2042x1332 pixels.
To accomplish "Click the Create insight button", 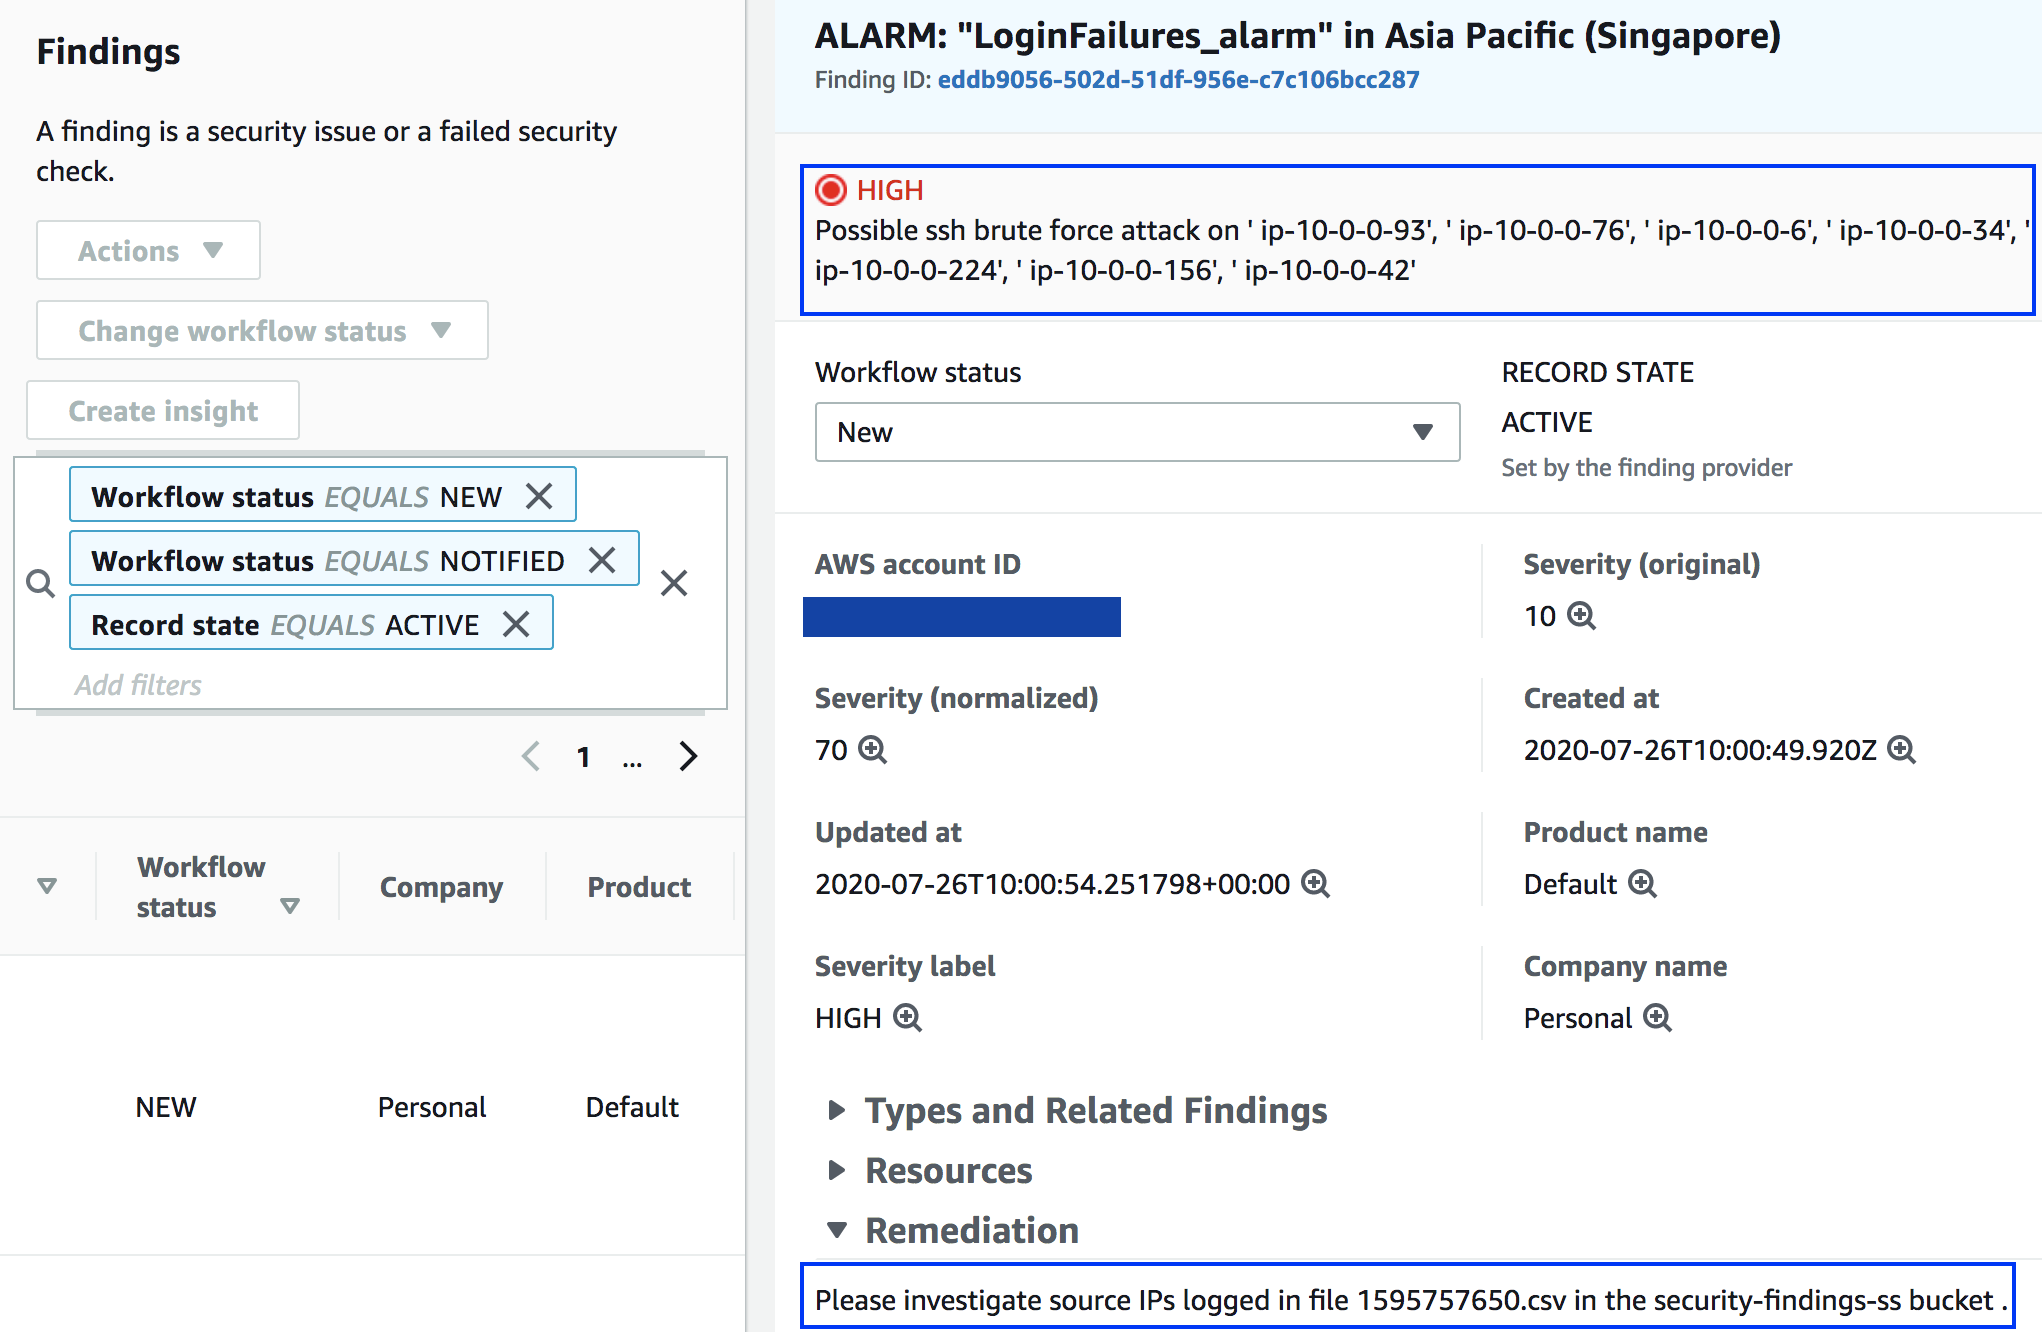I will click(x=163, y=410).
